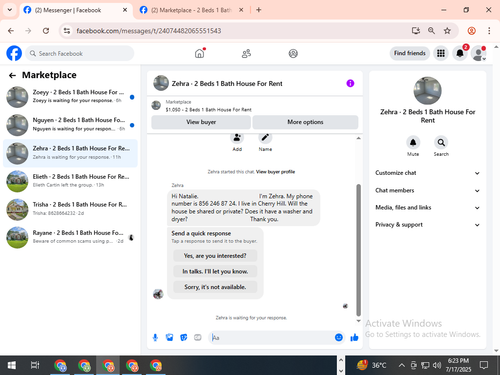Switch to the Messenger | Facebook tab
This screenshot has width=500, height=375.
75,10
